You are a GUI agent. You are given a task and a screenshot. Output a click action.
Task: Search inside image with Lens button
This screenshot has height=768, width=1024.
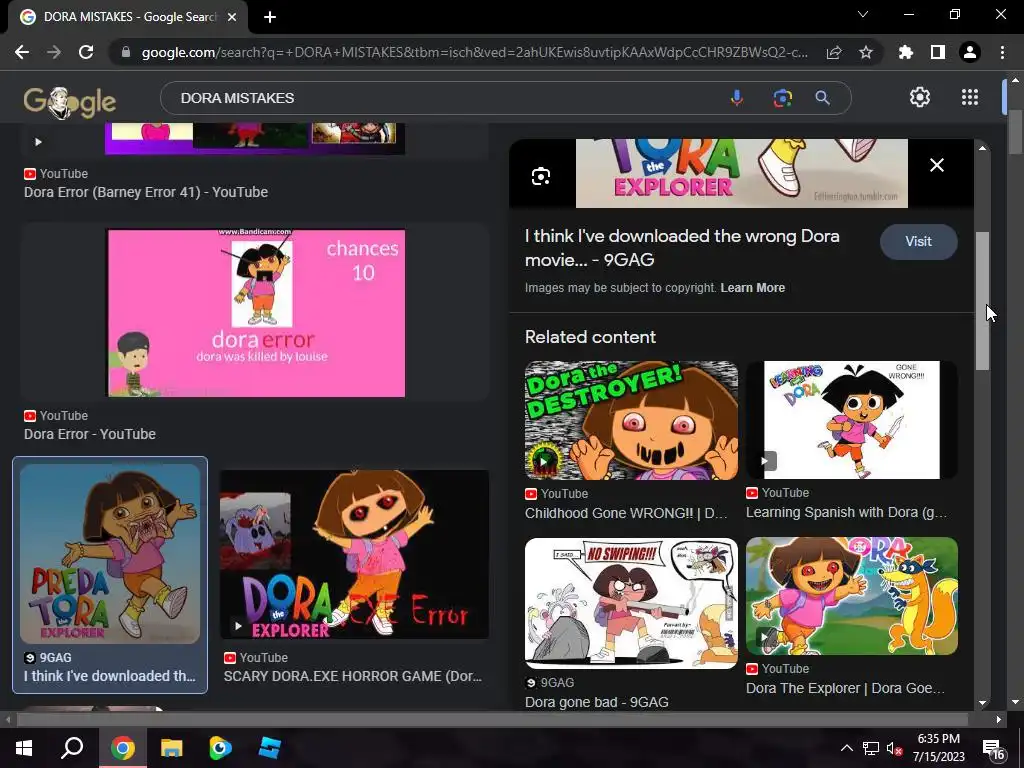pyautogui.click(x=541, y=176)
